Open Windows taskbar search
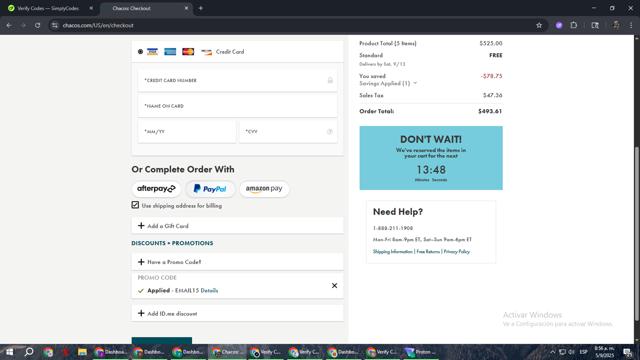This screenshot has width=640, height=360. (29, 352)
